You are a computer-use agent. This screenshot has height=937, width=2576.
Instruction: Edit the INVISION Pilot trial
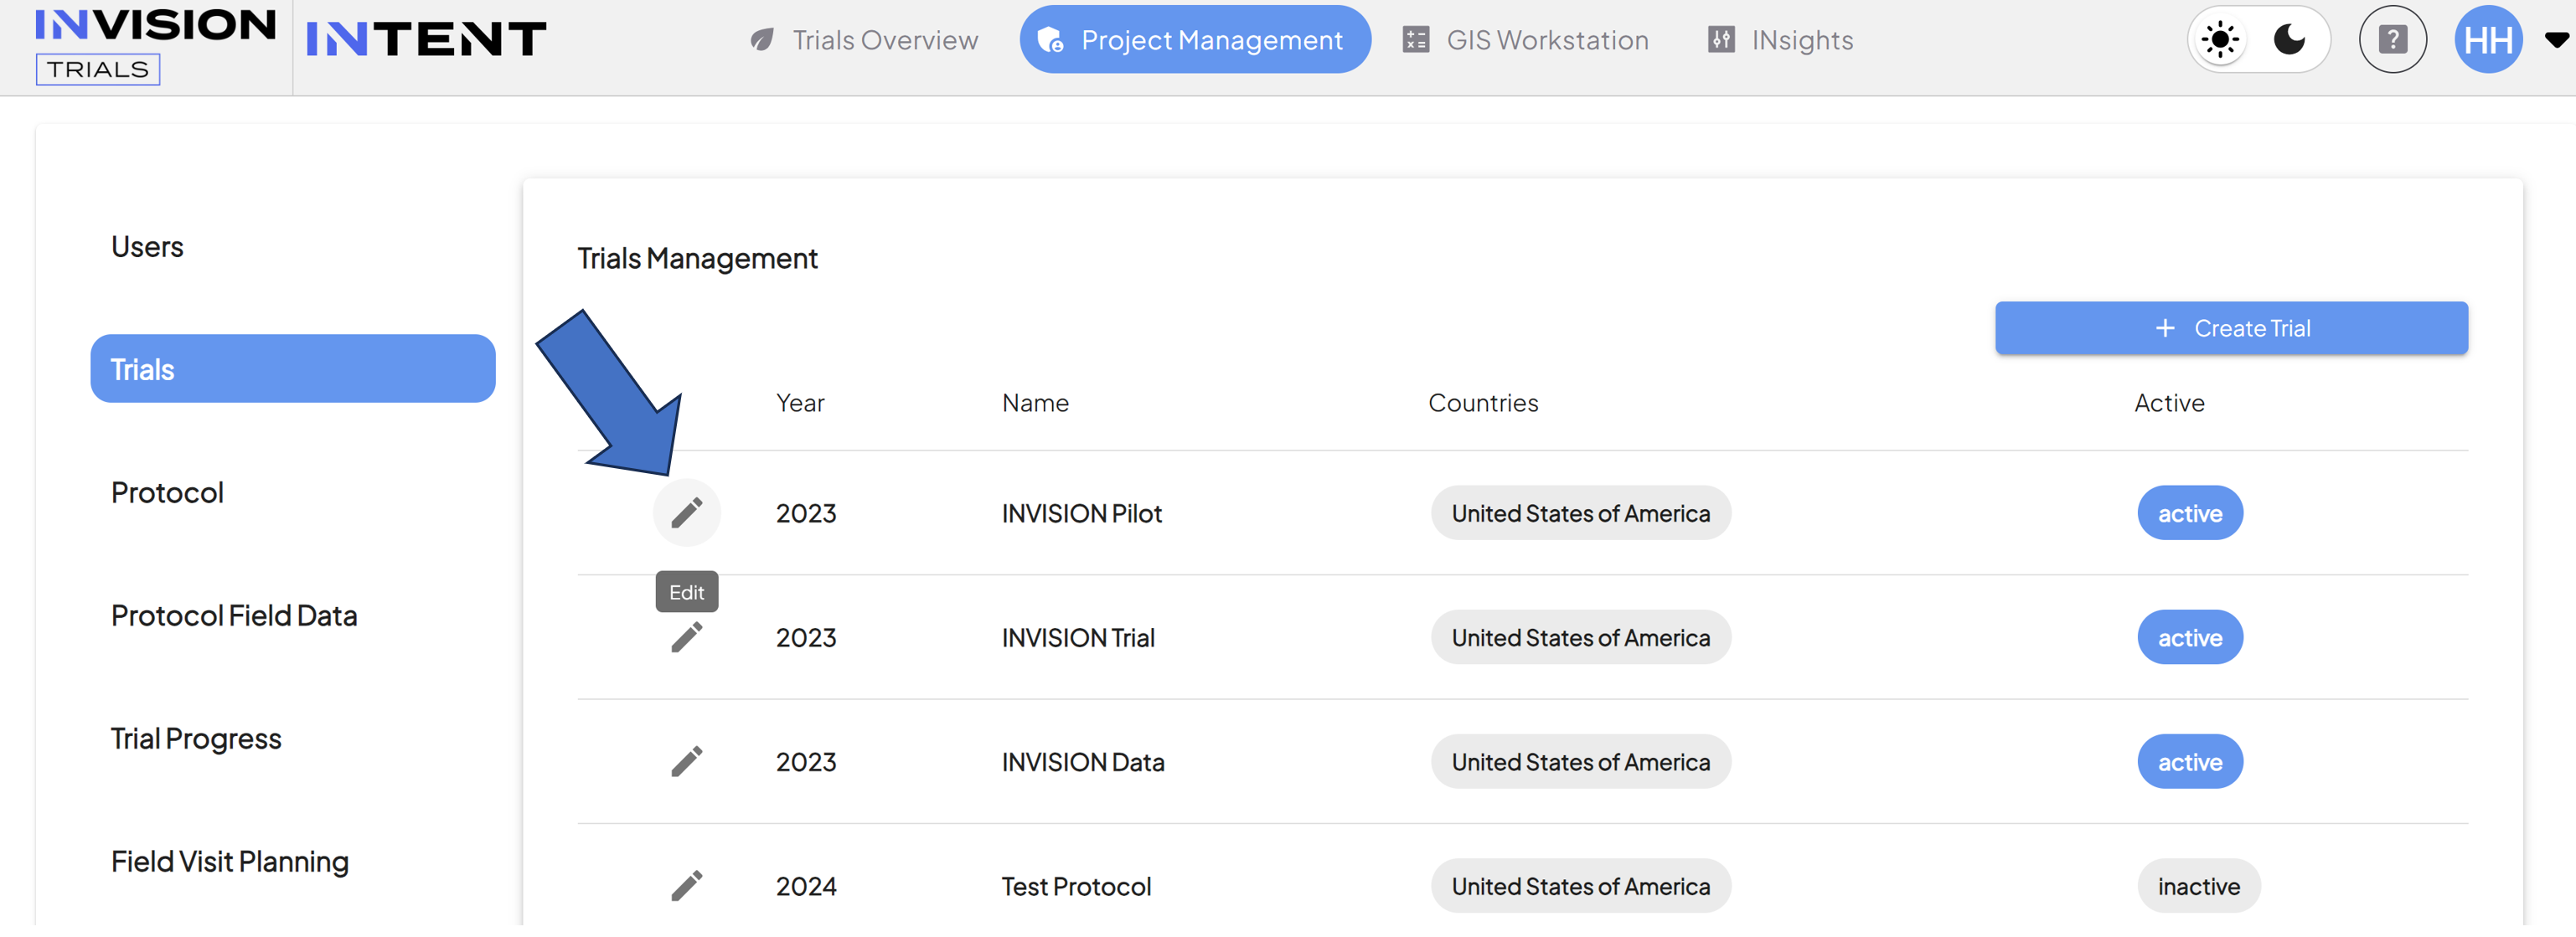(x=686, y=513)
